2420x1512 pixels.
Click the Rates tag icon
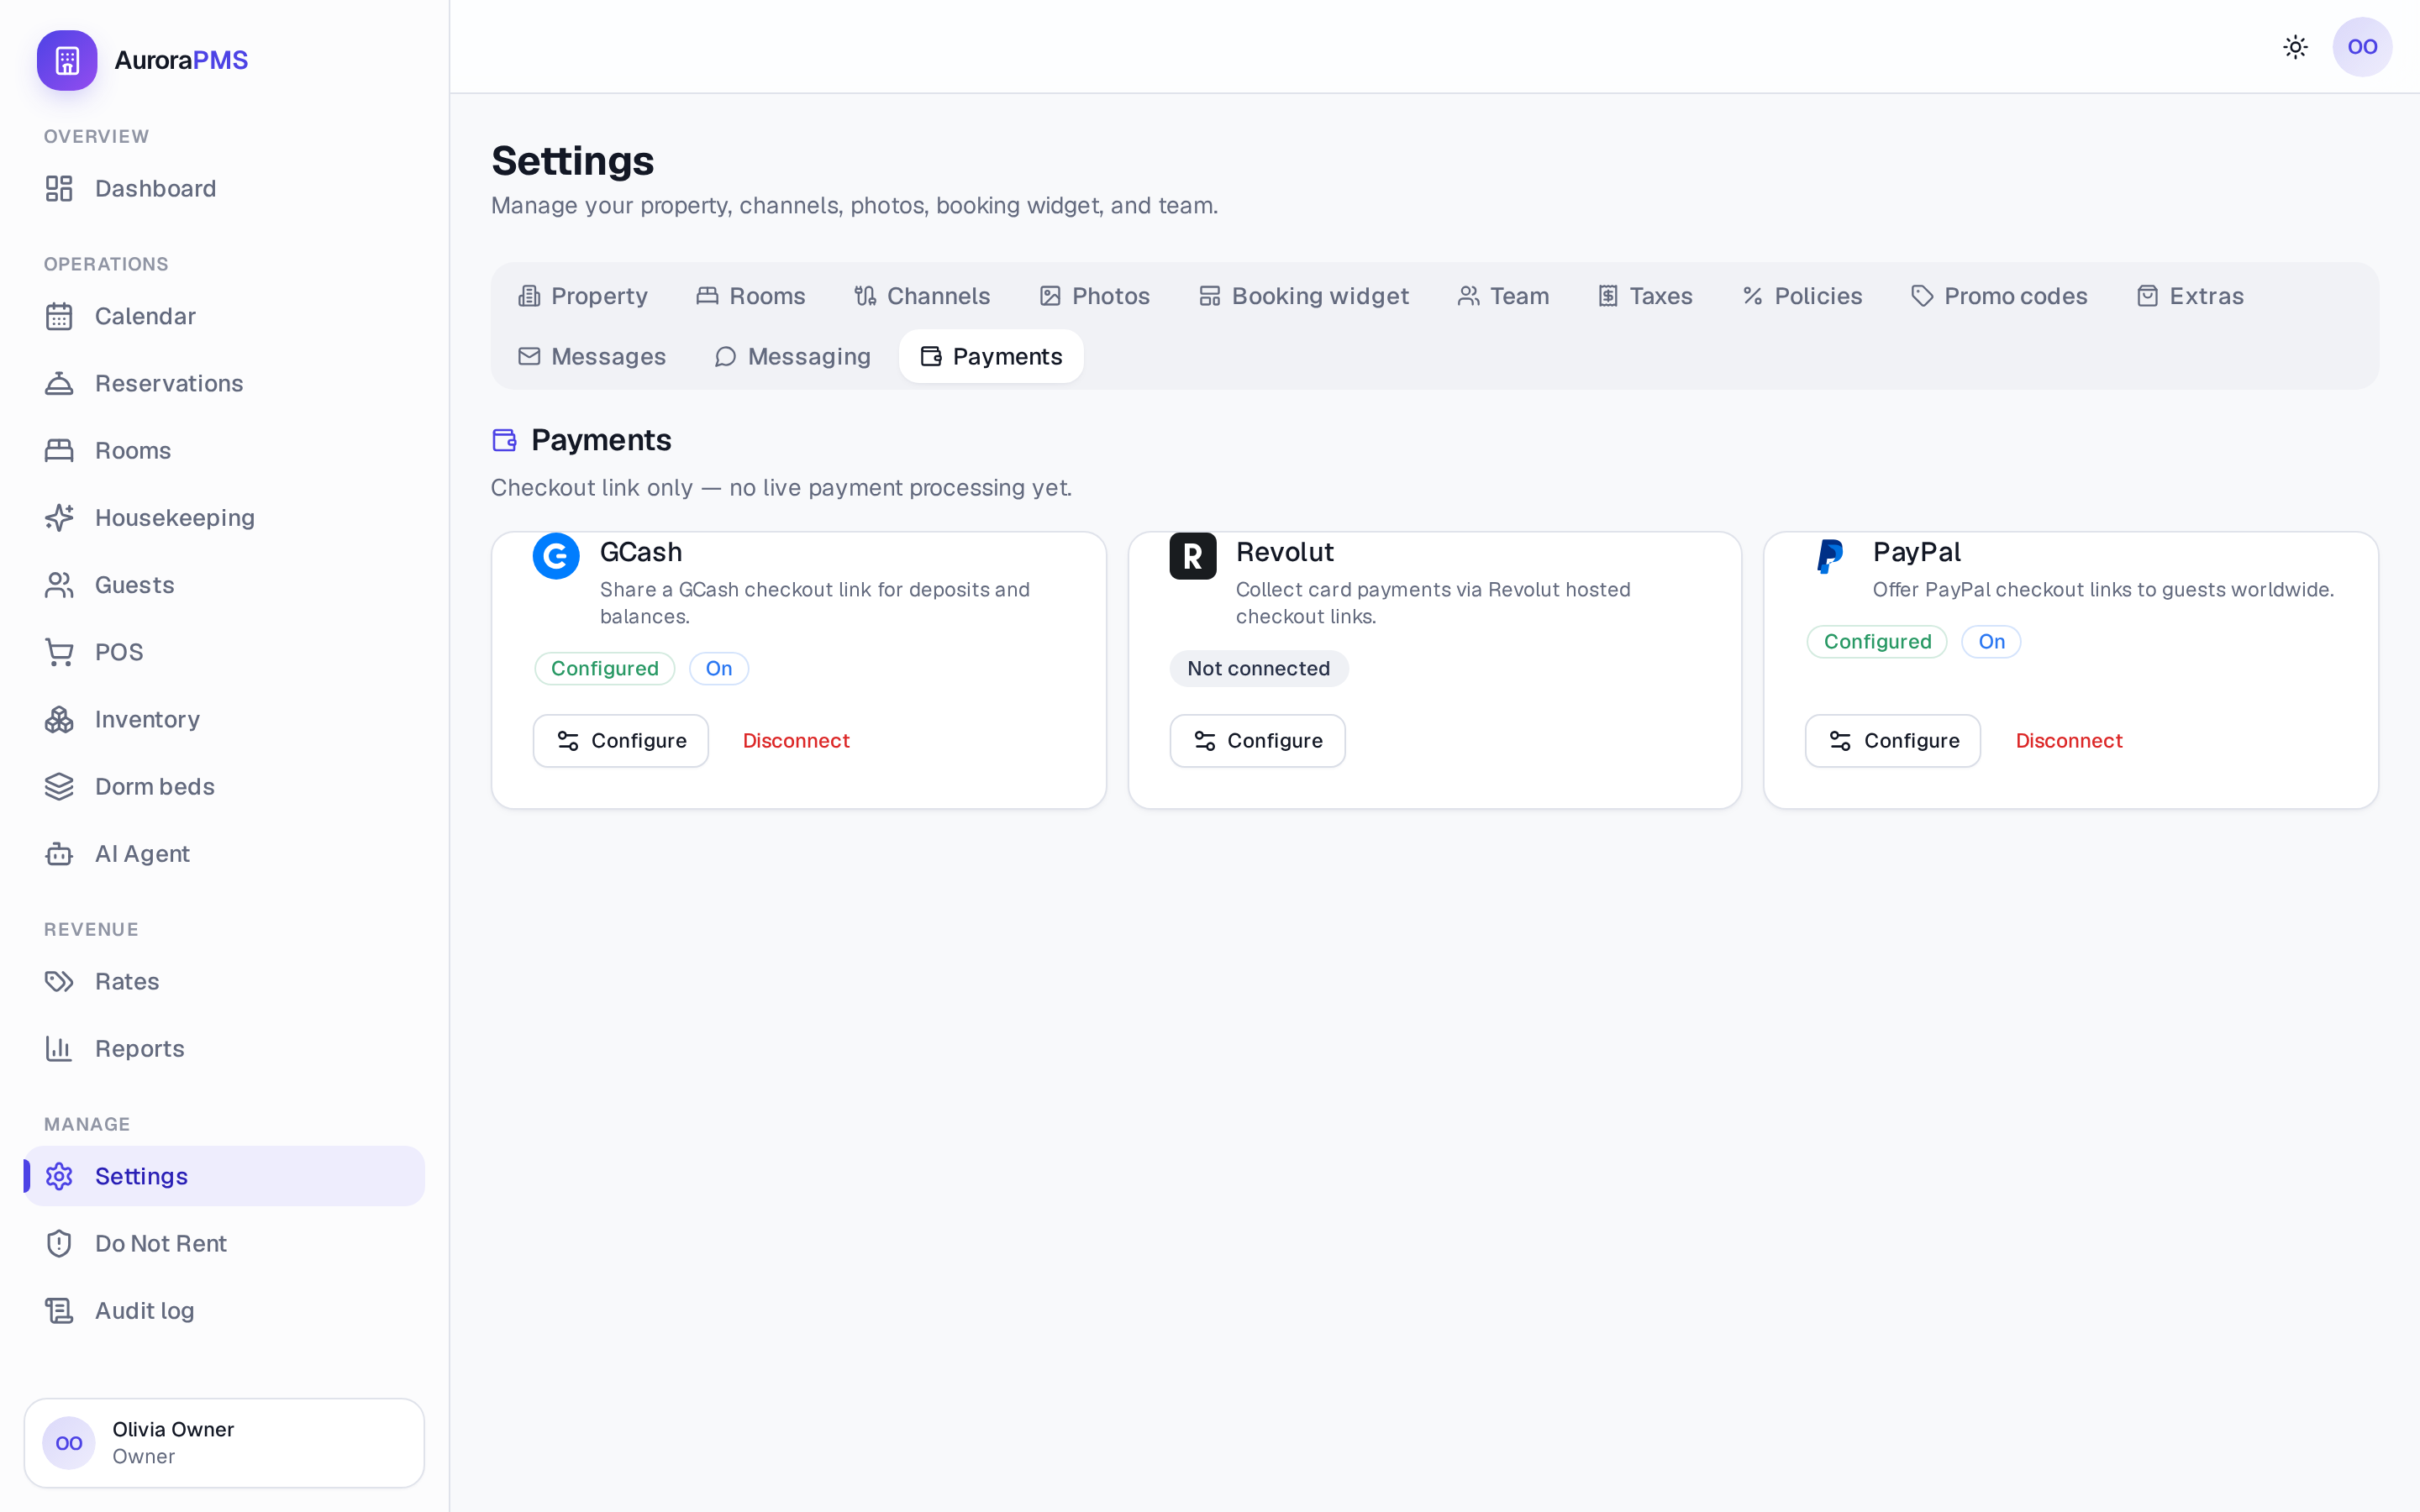pos(59,981)
